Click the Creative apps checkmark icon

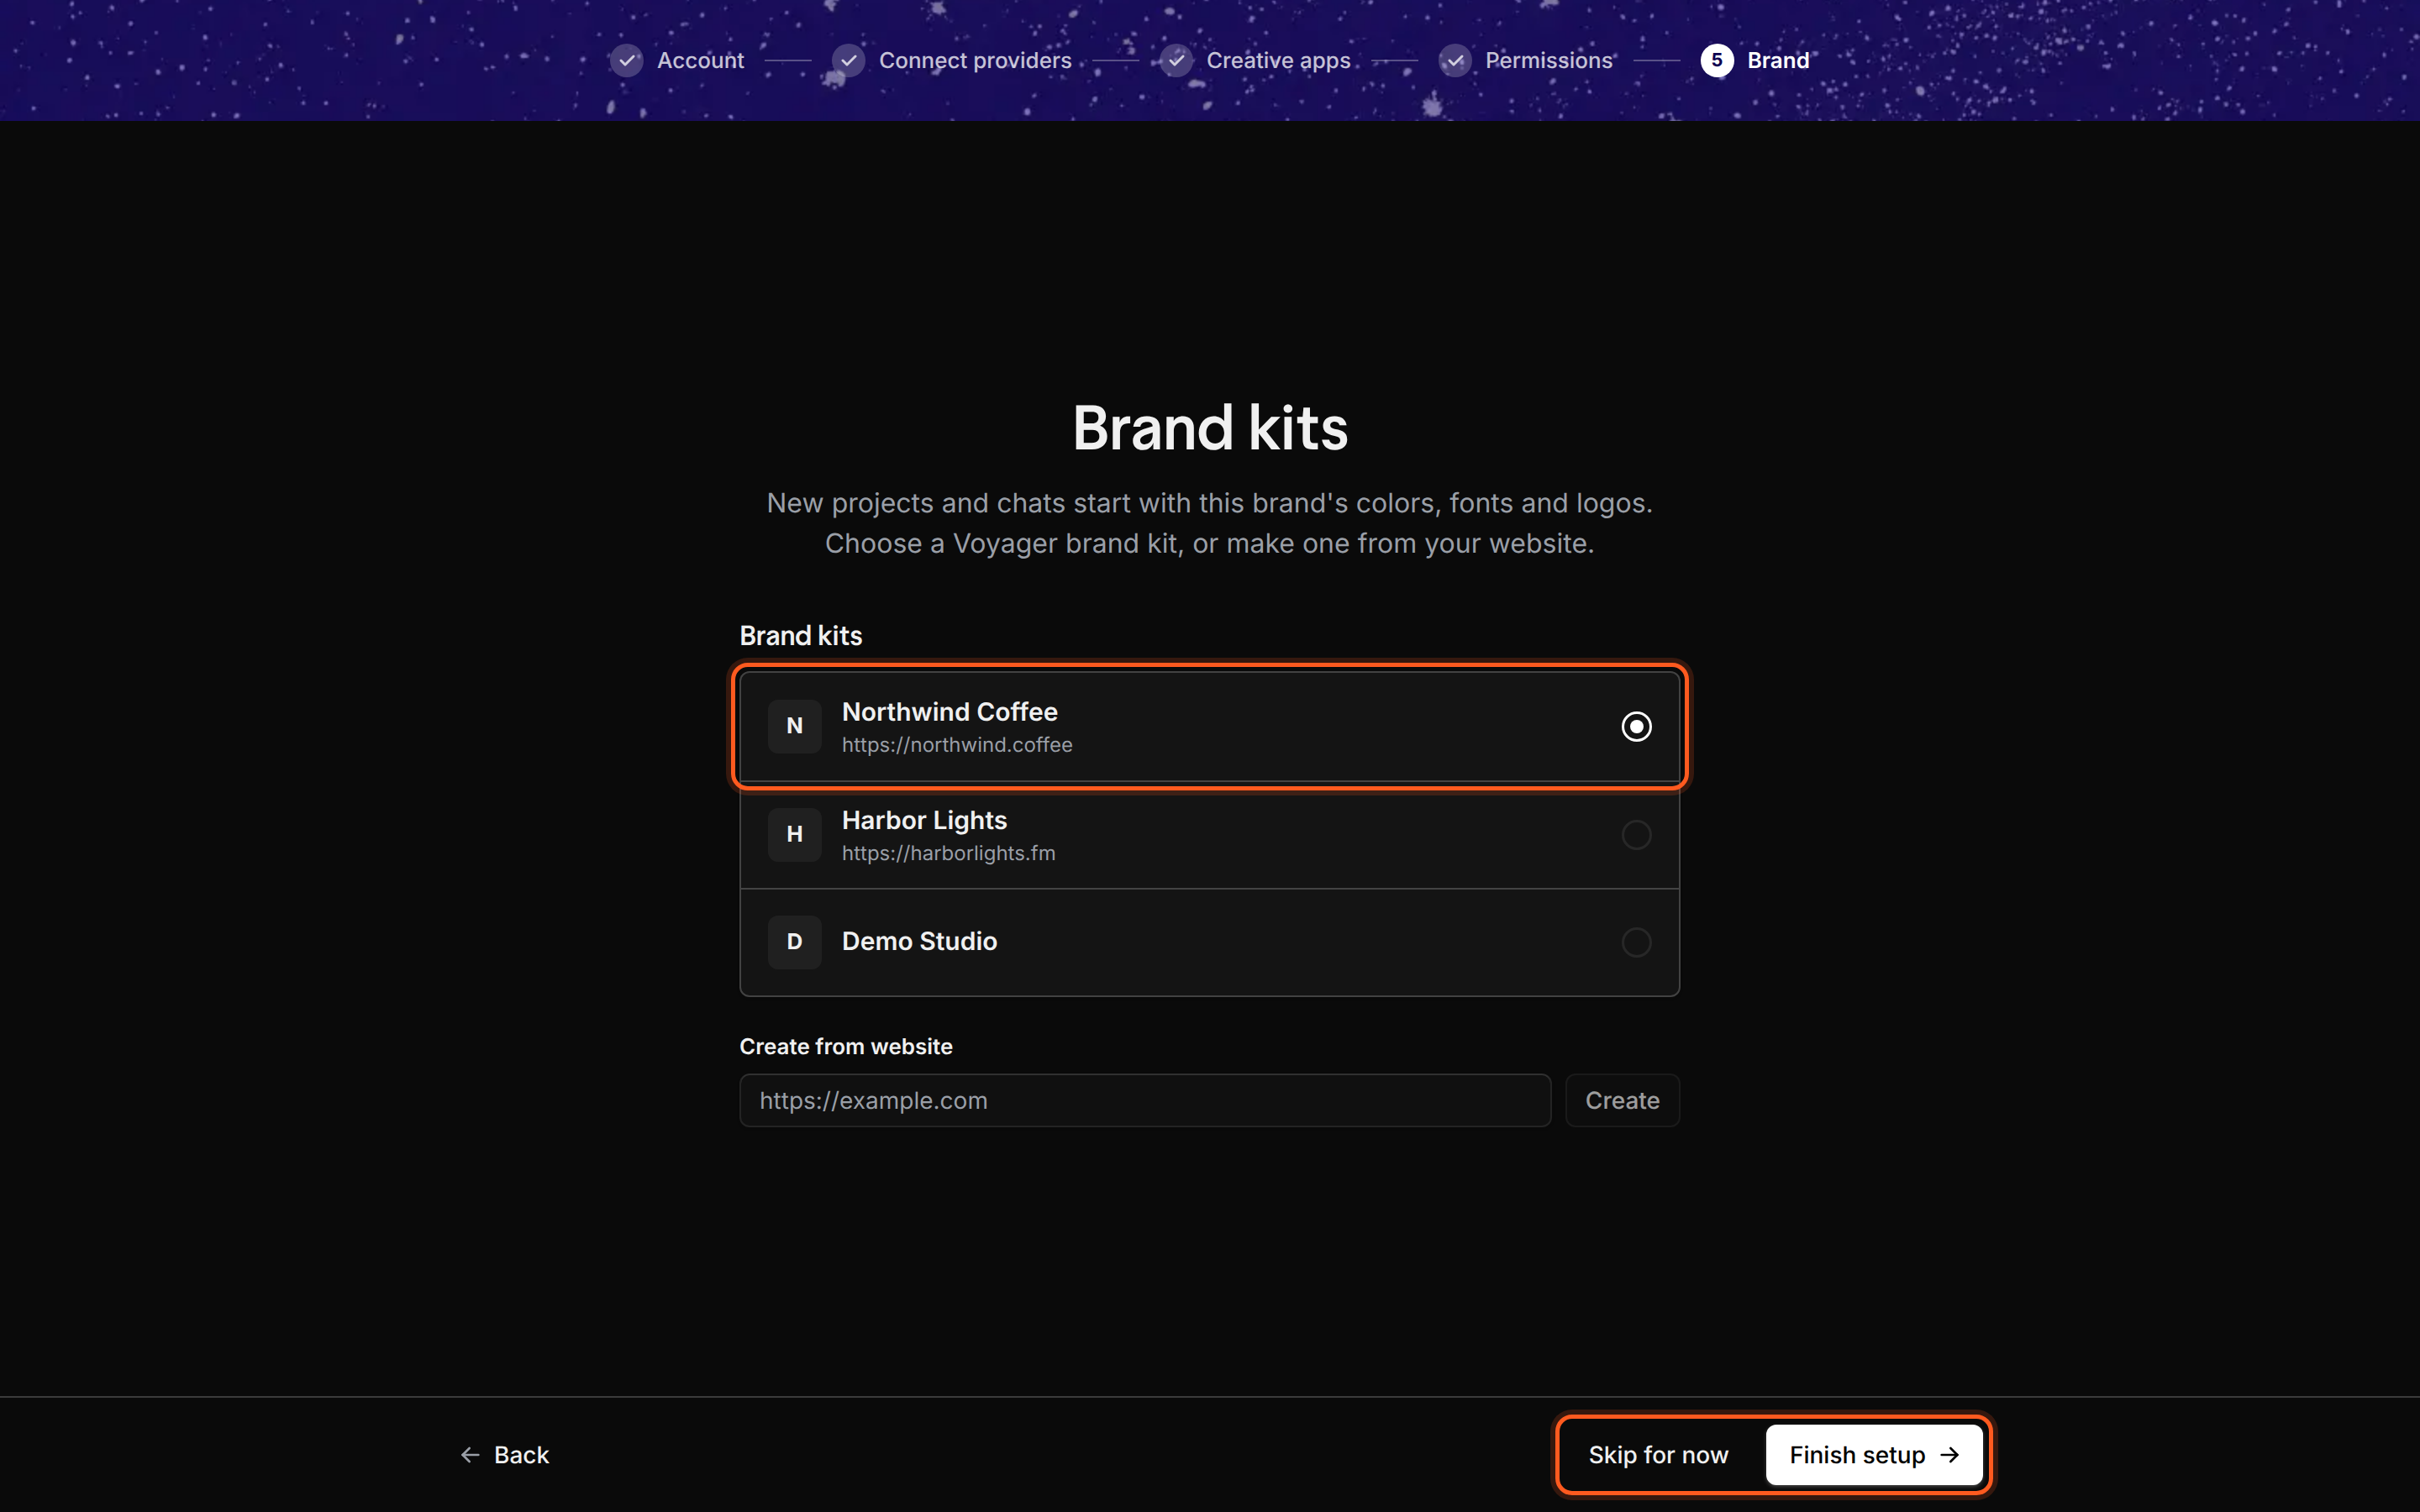(x=1176, y=60)
